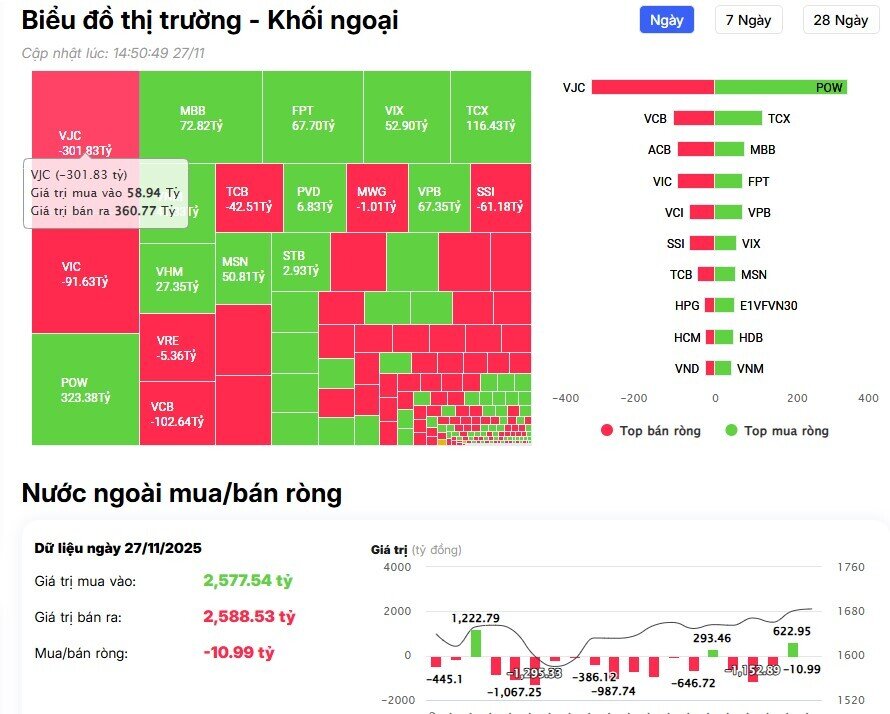Click the -445.1 red bar in the value chart

pos(434,662)
